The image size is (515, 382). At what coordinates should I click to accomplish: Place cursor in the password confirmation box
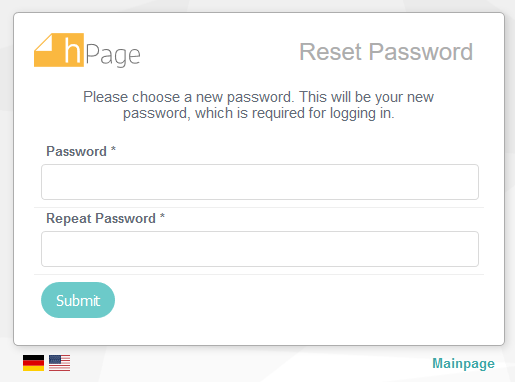tap(260, 249)
